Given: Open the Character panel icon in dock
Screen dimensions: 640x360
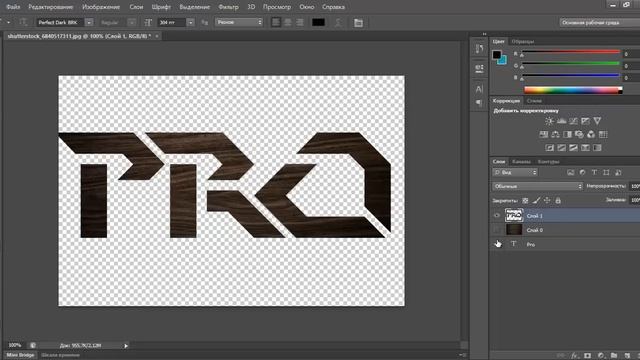Looking at the screenshot, I should coord(479,89).
